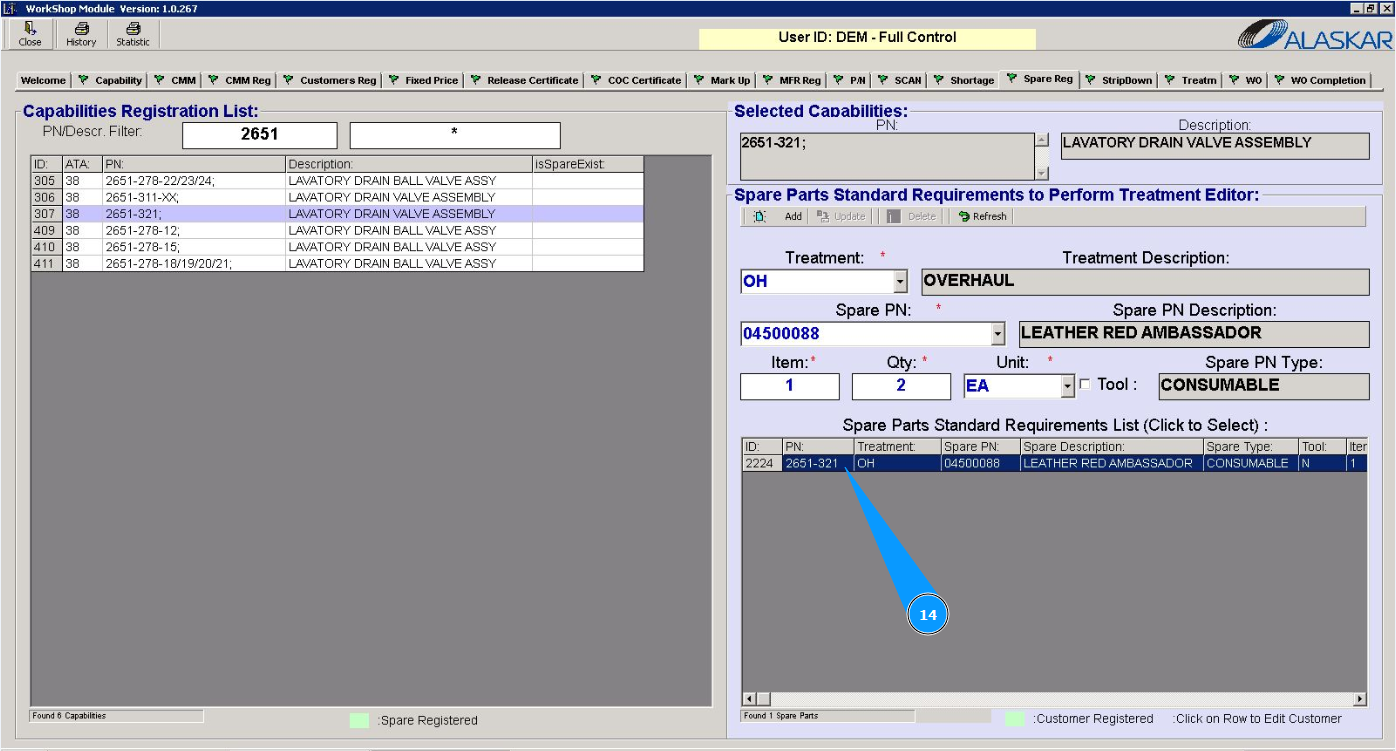Click the Update toolbar icon
Viewport: 1396px width, 751px height.
click(823, 216)
